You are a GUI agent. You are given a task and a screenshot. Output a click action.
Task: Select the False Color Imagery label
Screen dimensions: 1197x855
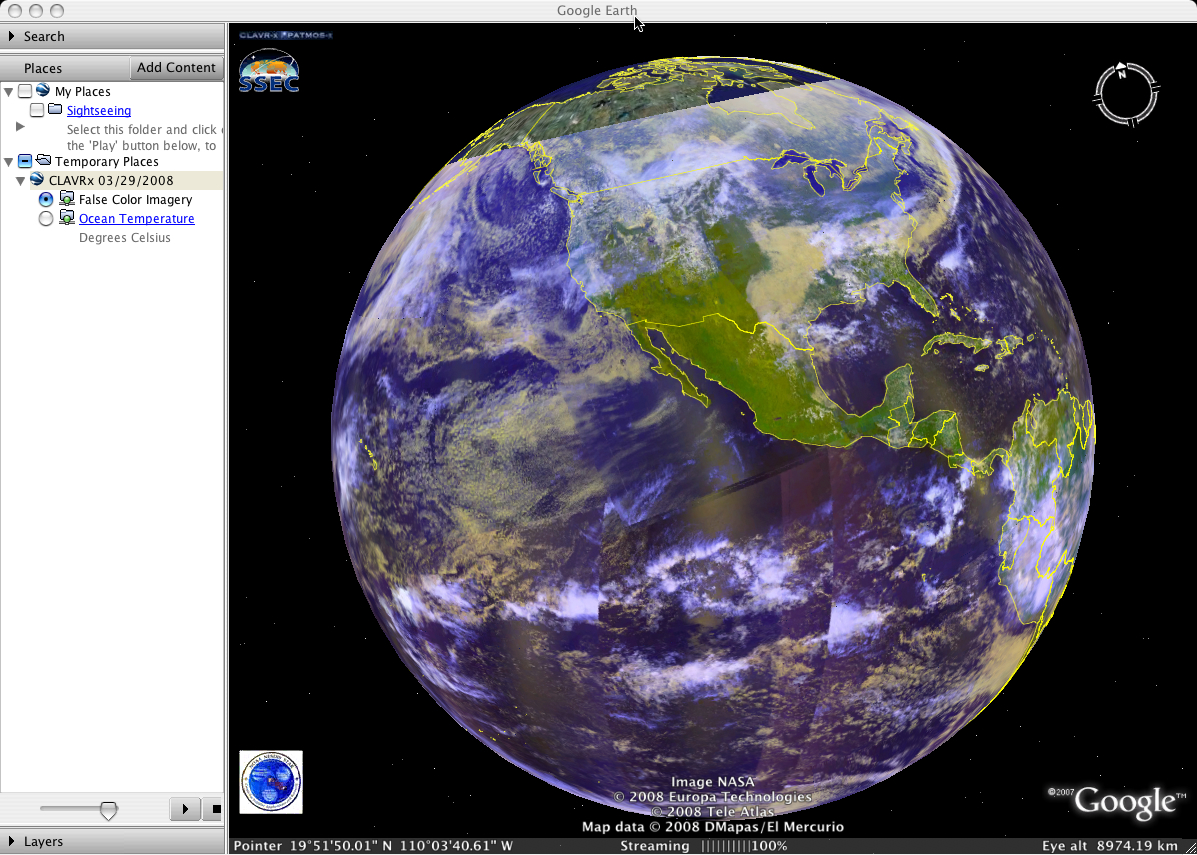click(x=136, y=199)
